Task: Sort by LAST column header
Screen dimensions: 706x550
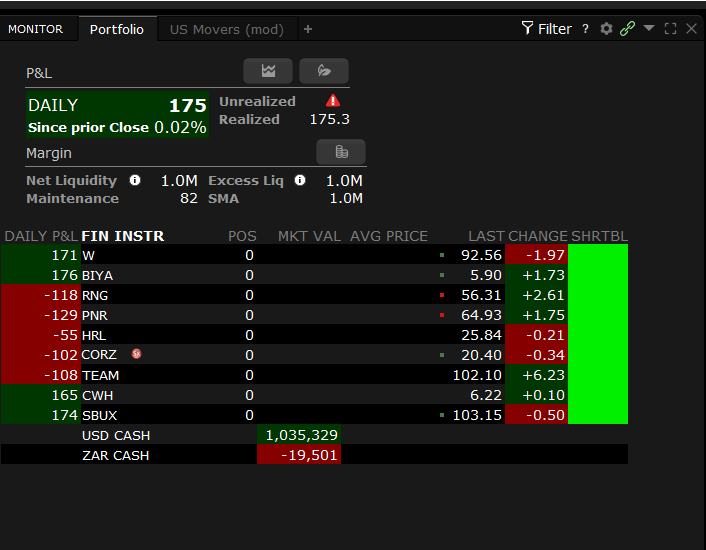Action: tap(487, 236)
